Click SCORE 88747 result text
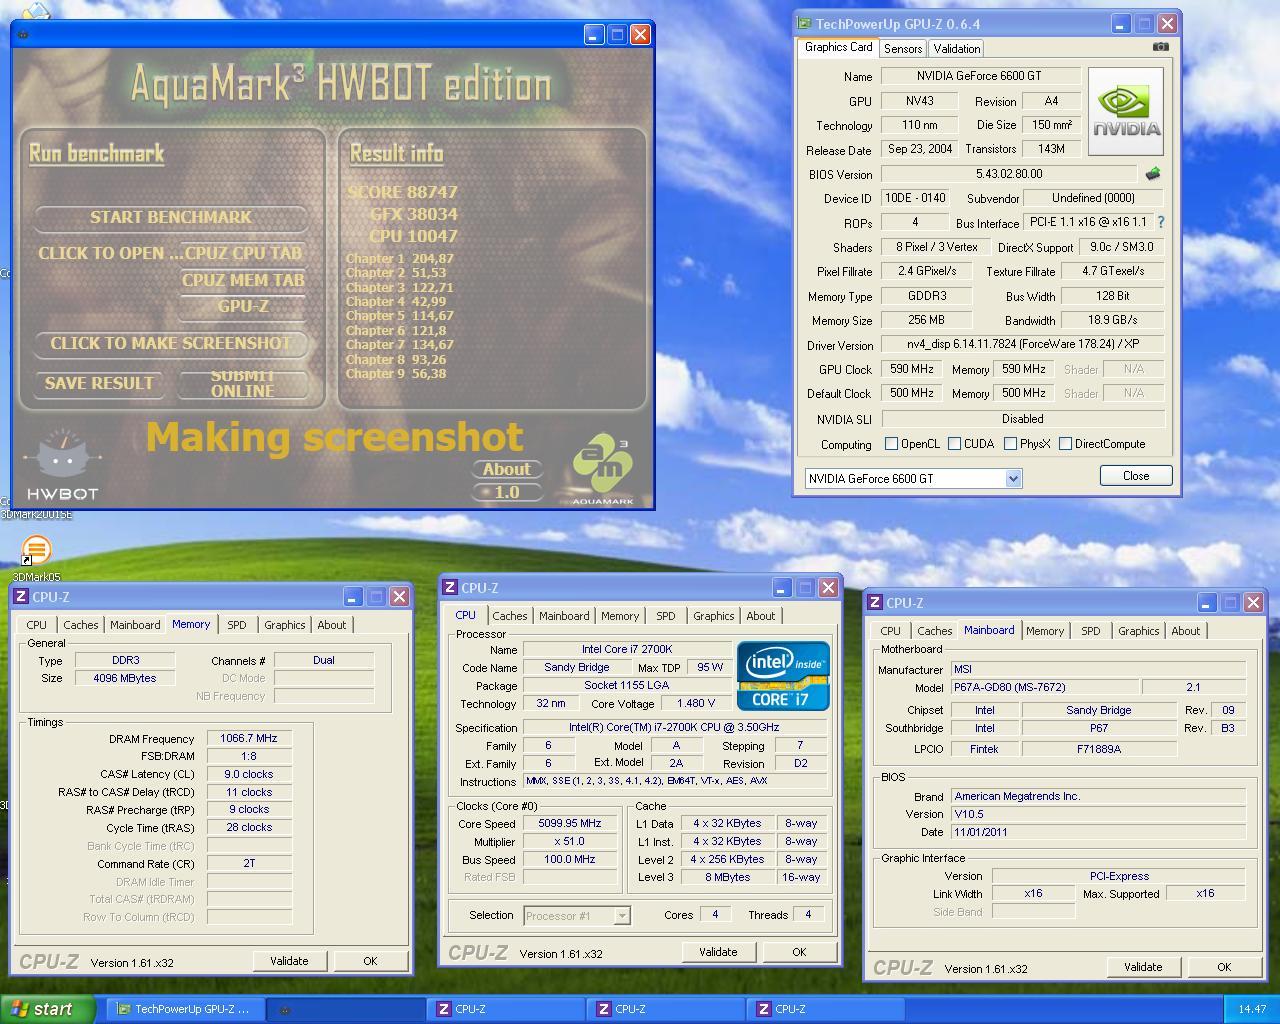 402,192
